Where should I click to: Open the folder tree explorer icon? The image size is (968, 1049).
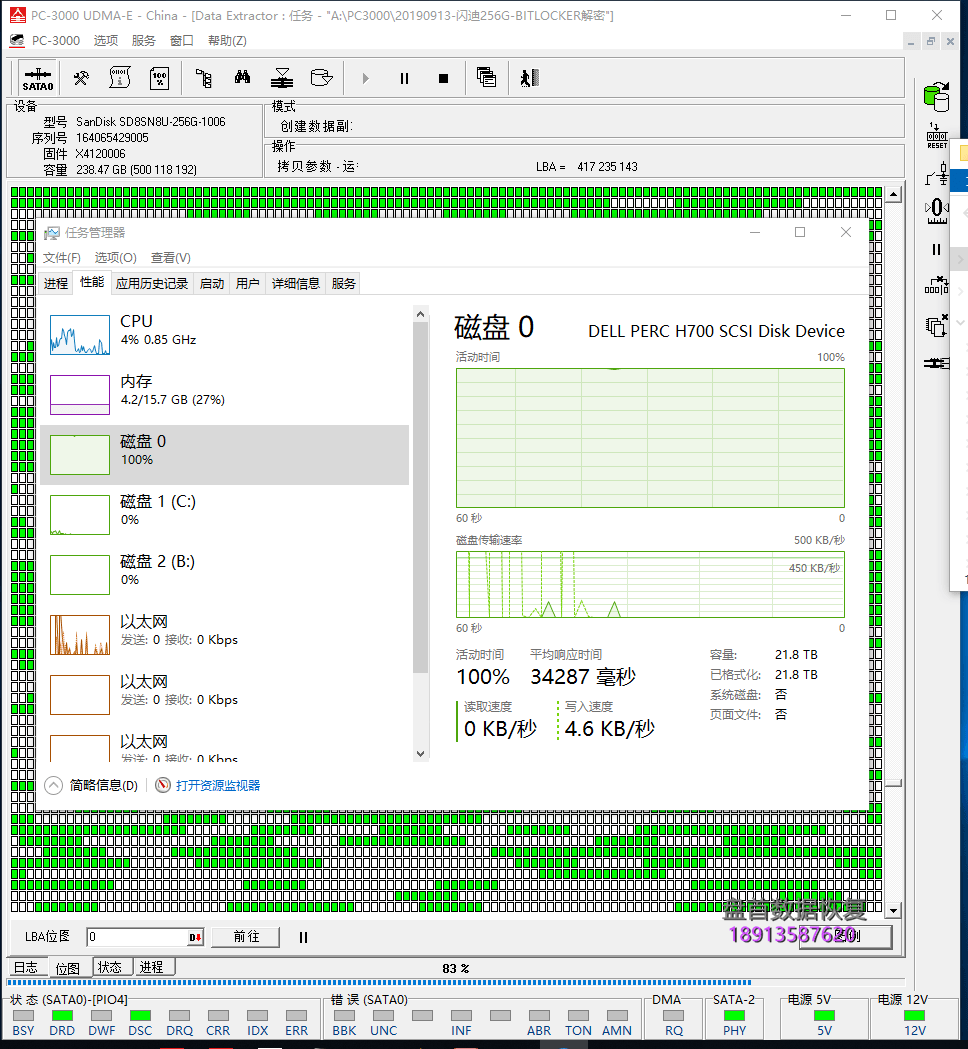(x=203, y=78)
